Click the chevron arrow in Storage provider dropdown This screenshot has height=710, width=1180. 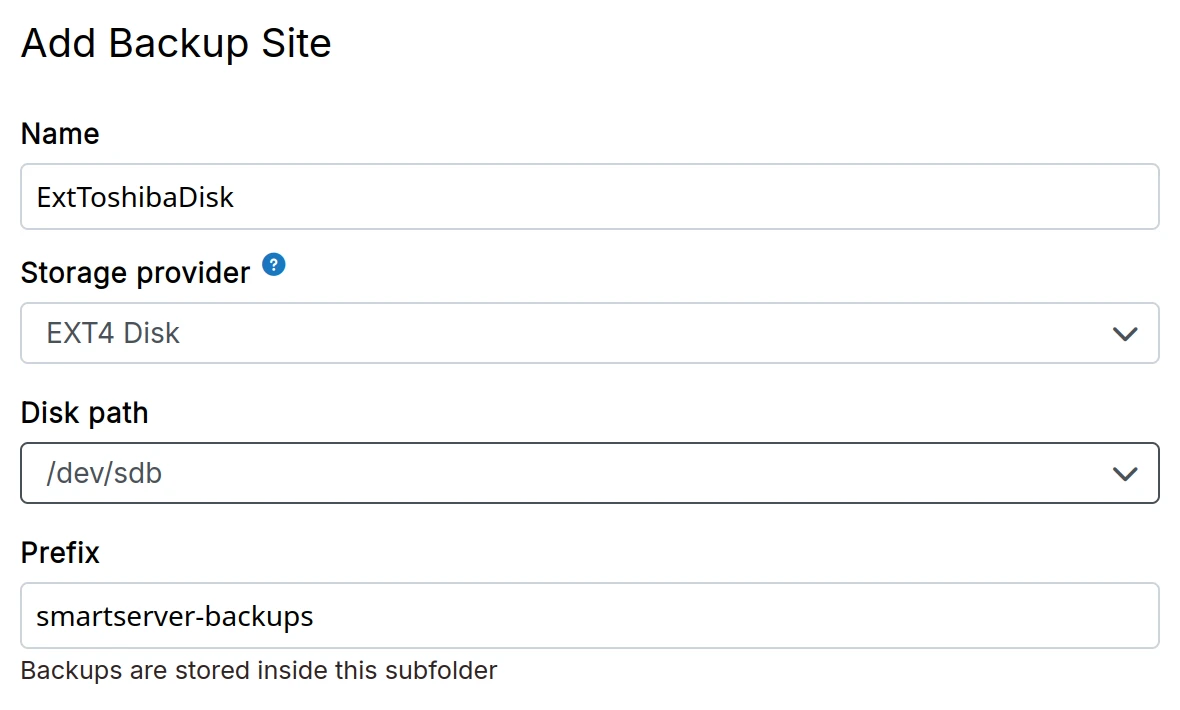(1125, 334)
